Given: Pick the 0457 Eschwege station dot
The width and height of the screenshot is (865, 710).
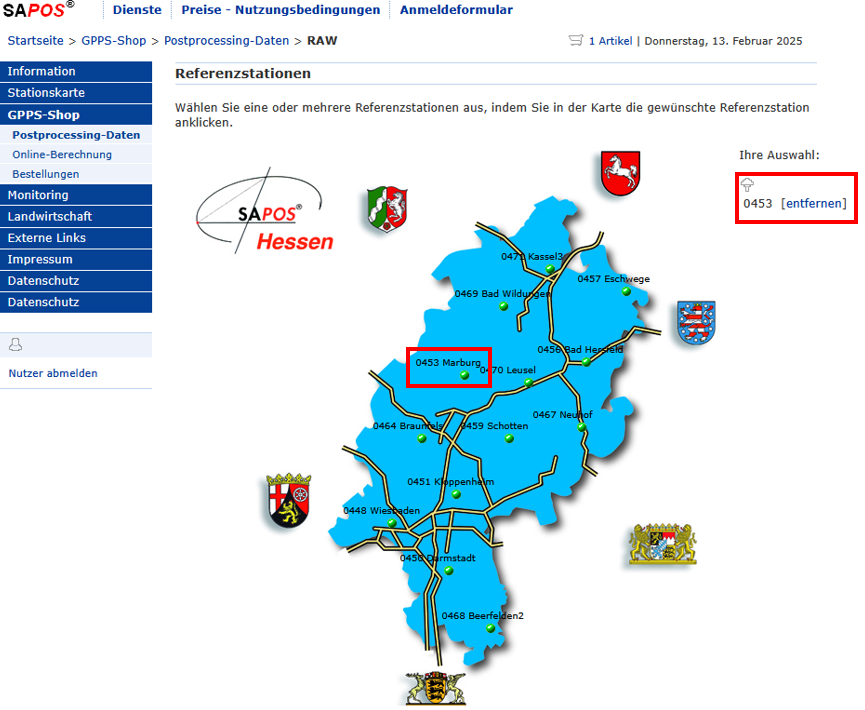Looking at the screenshot, I should click(x=626, y=291).
